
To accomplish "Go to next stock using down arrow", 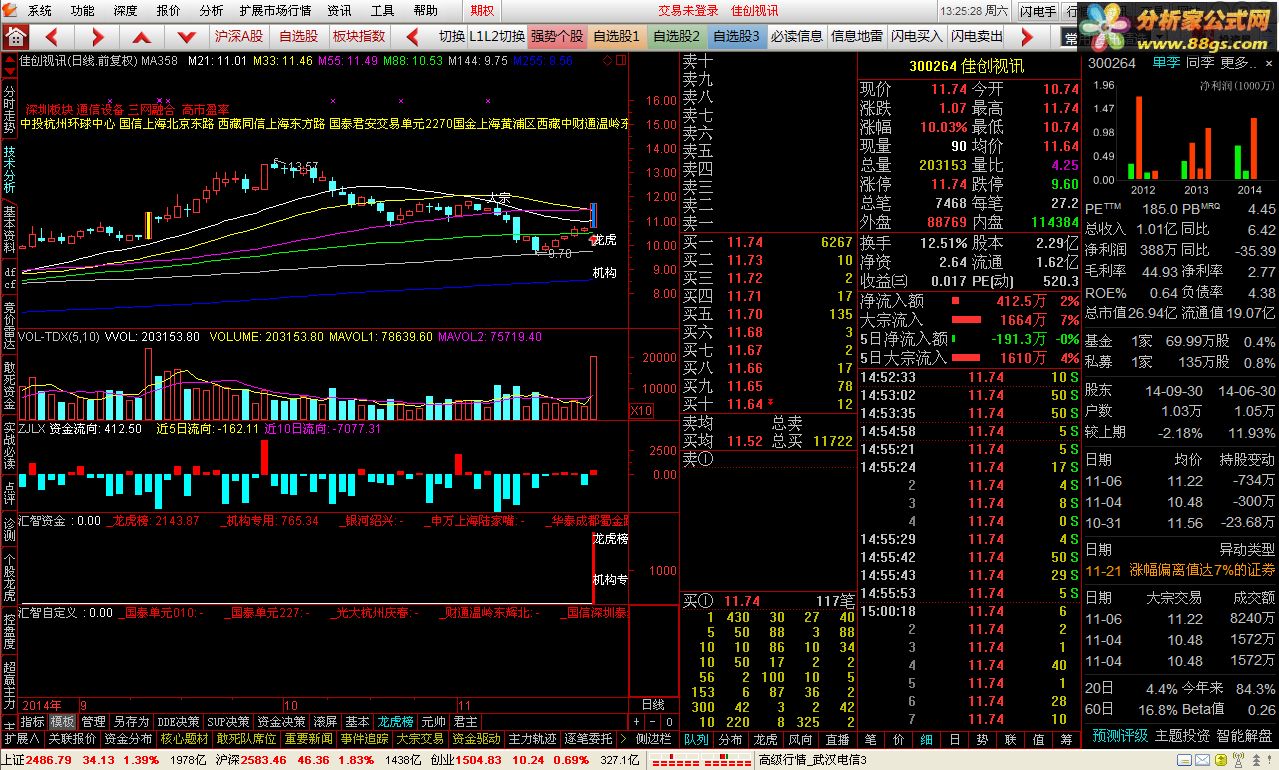I will [187, 37].
